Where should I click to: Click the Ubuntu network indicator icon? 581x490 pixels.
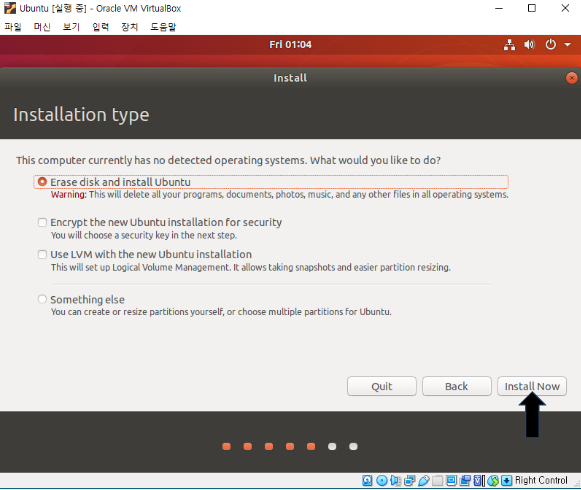pyautogui.click(x=509, y=44)
